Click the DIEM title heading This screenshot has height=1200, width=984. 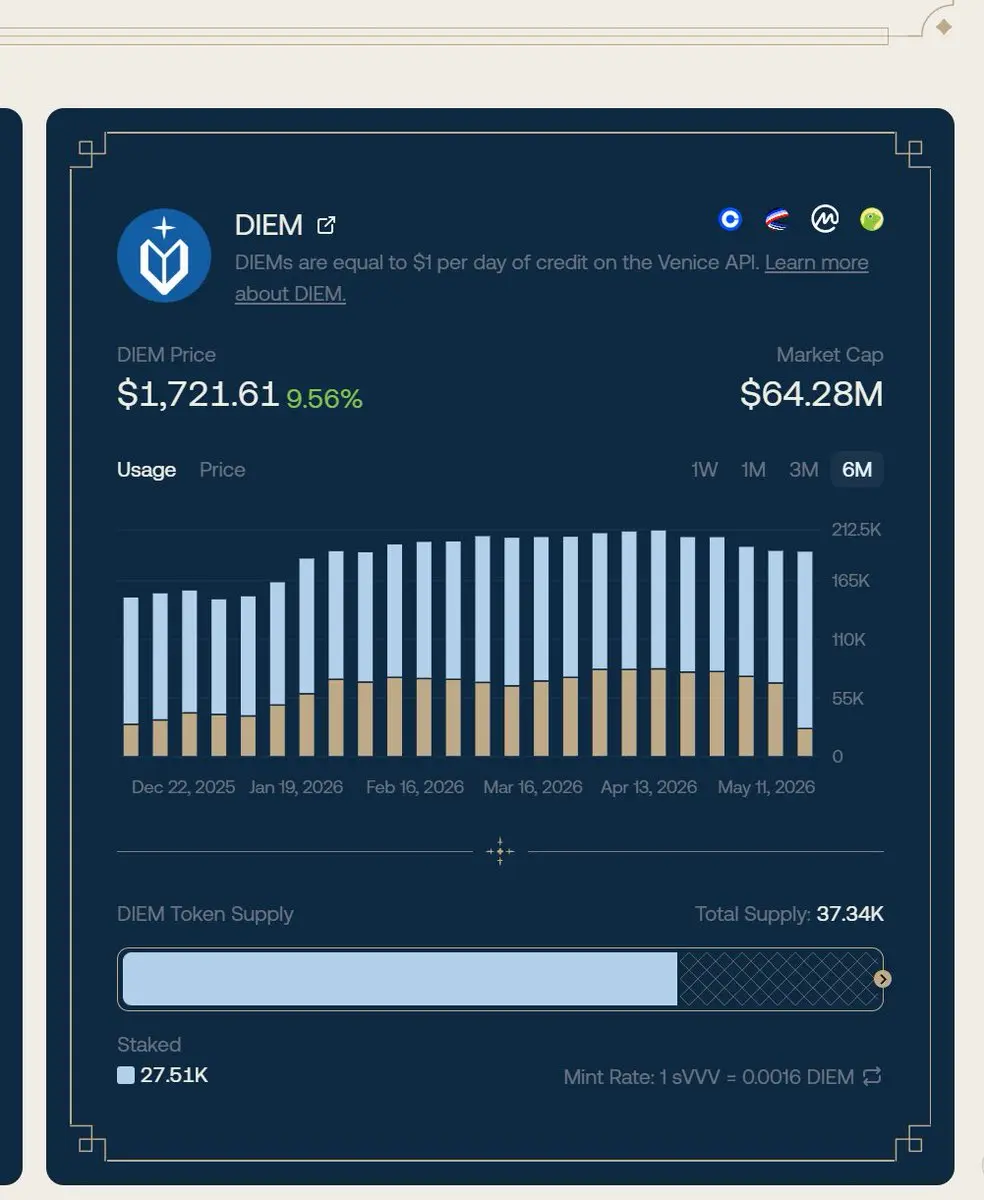[x=269, y=225]
